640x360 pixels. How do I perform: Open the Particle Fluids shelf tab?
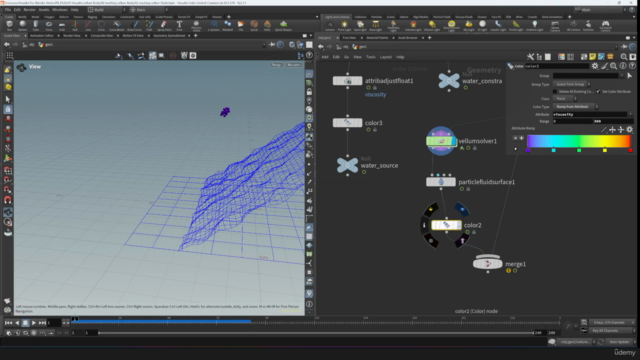pyautogui.click(x=442, y=17)
